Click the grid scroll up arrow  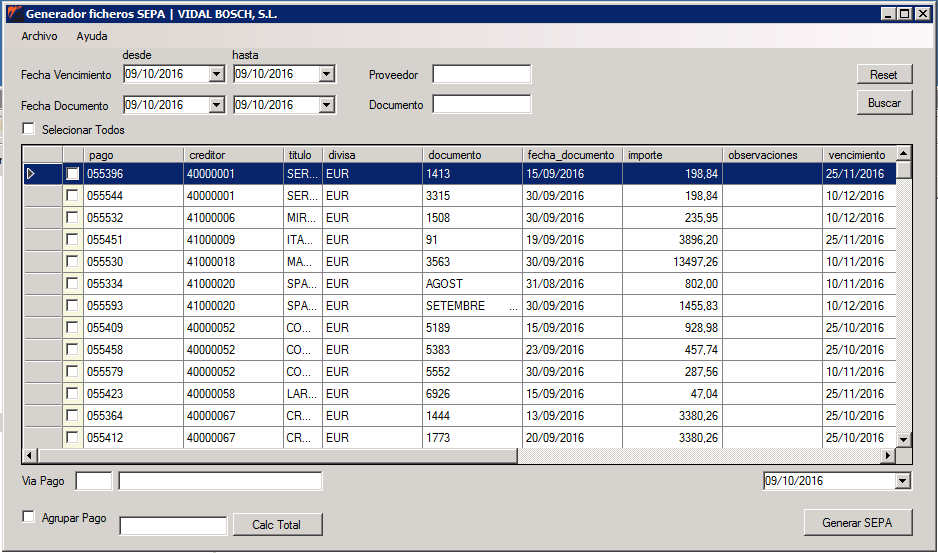903,154
